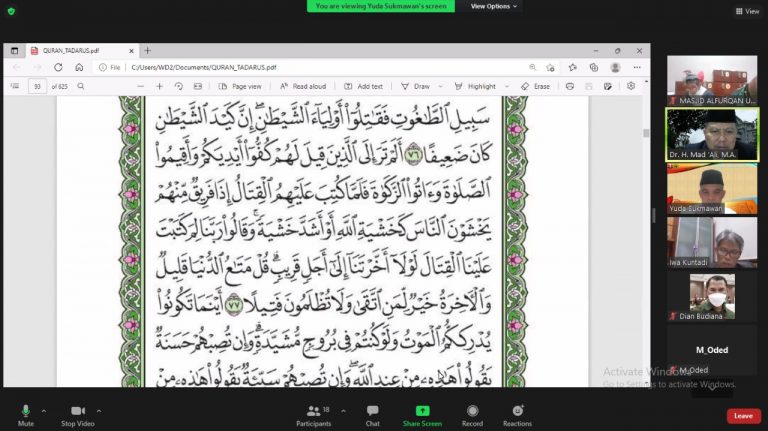Rotate the PDF page

pos(179,86)
